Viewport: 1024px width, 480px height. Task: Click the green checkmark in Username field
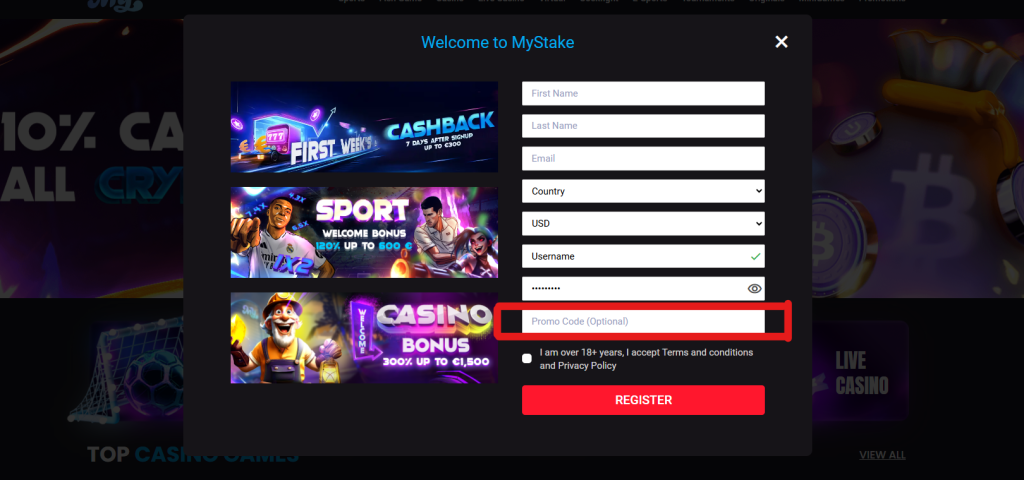point(755,257)
